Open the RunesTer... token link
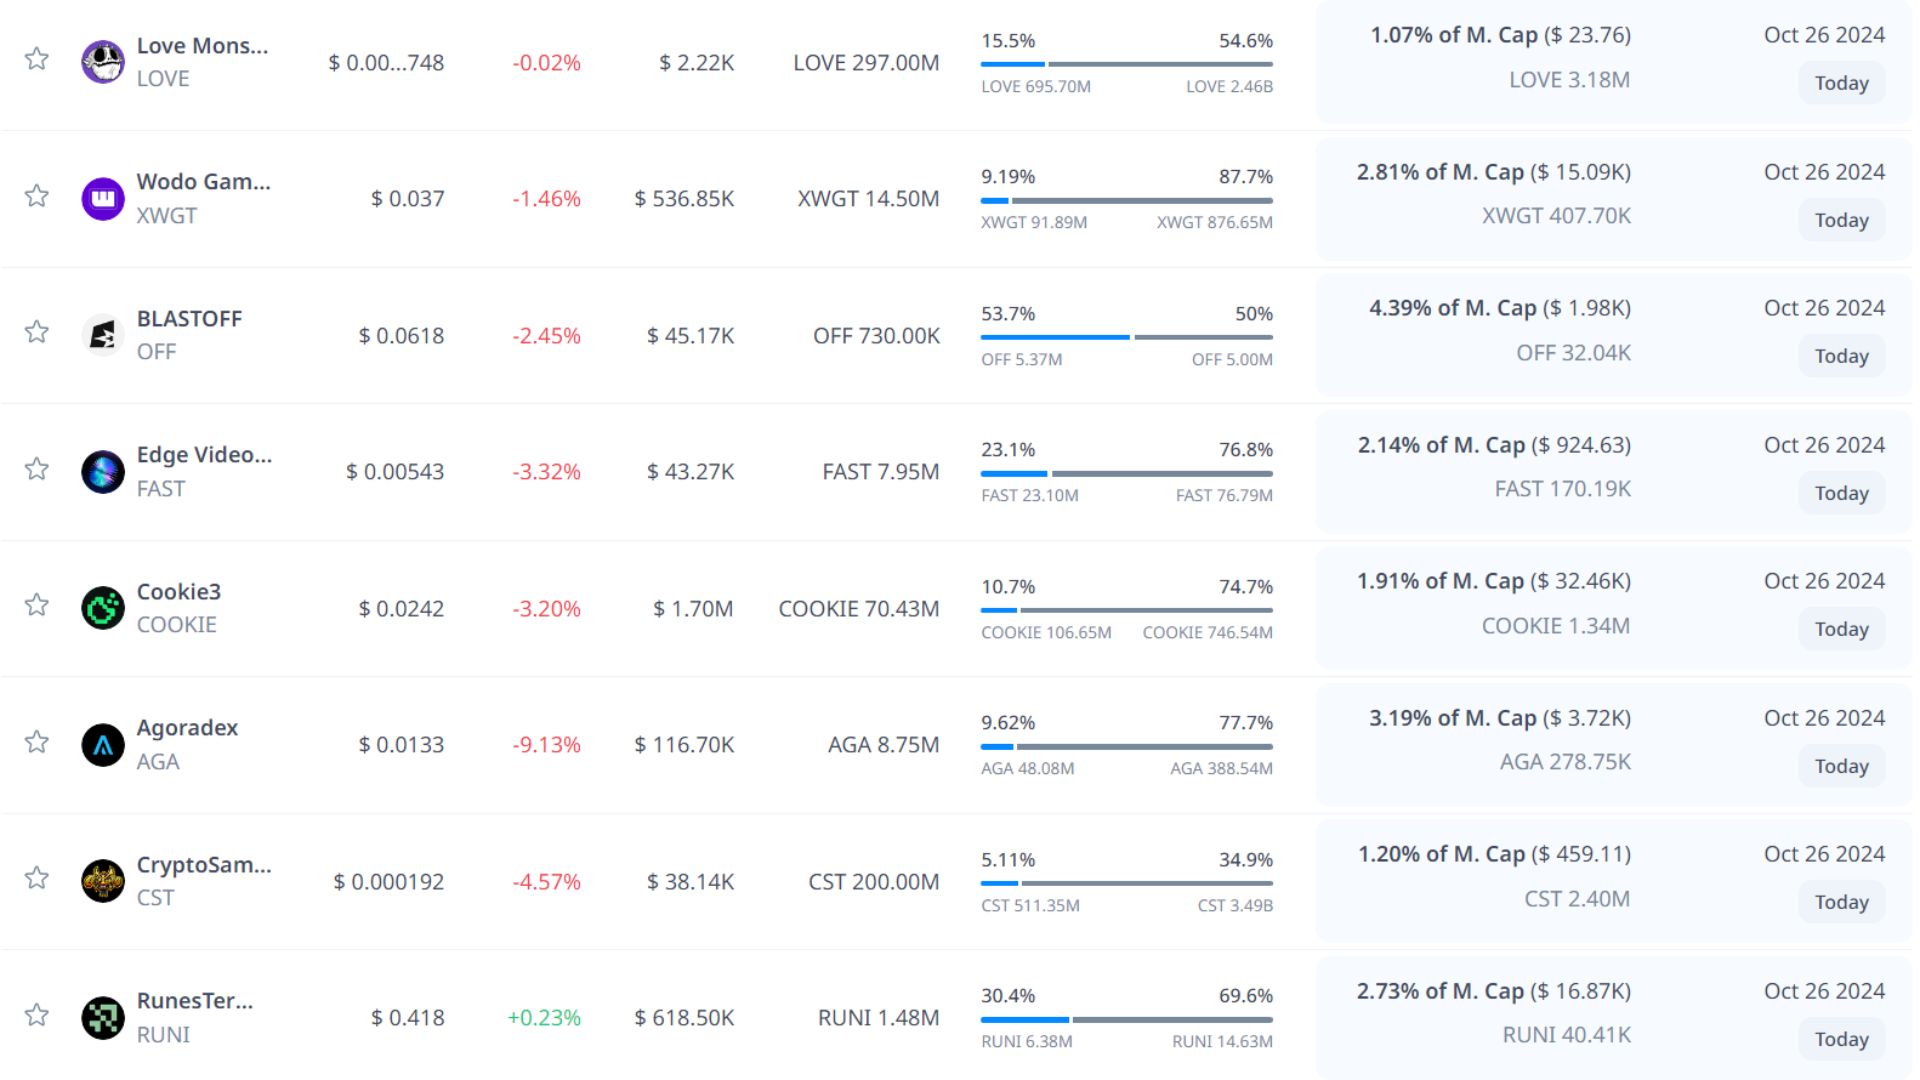The height and width of the screenshot is (1080, 1920). pyautogui.click(x=195, y=1001)
